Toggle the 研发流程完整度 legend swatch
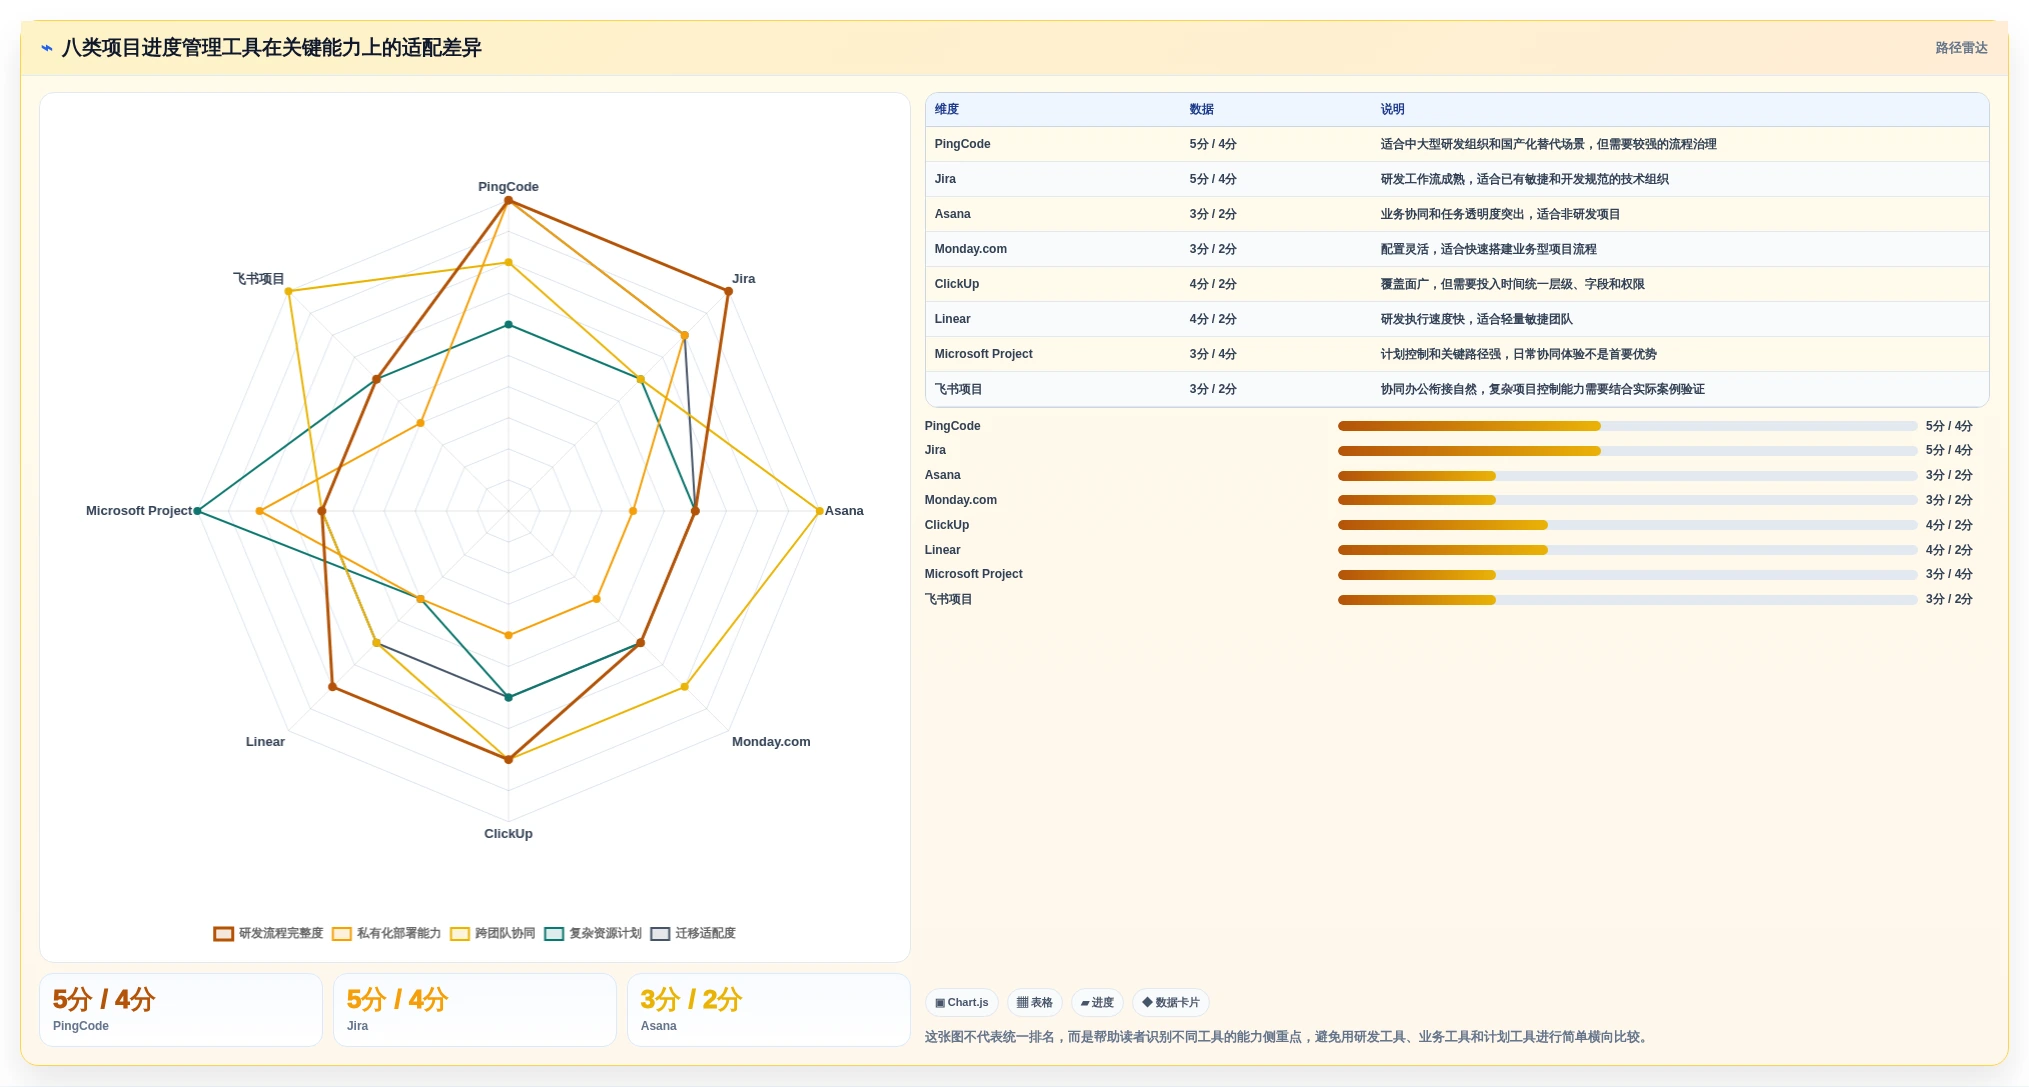The width and height of the screenshot is (2029, 1087). click(x=224, y=934)
